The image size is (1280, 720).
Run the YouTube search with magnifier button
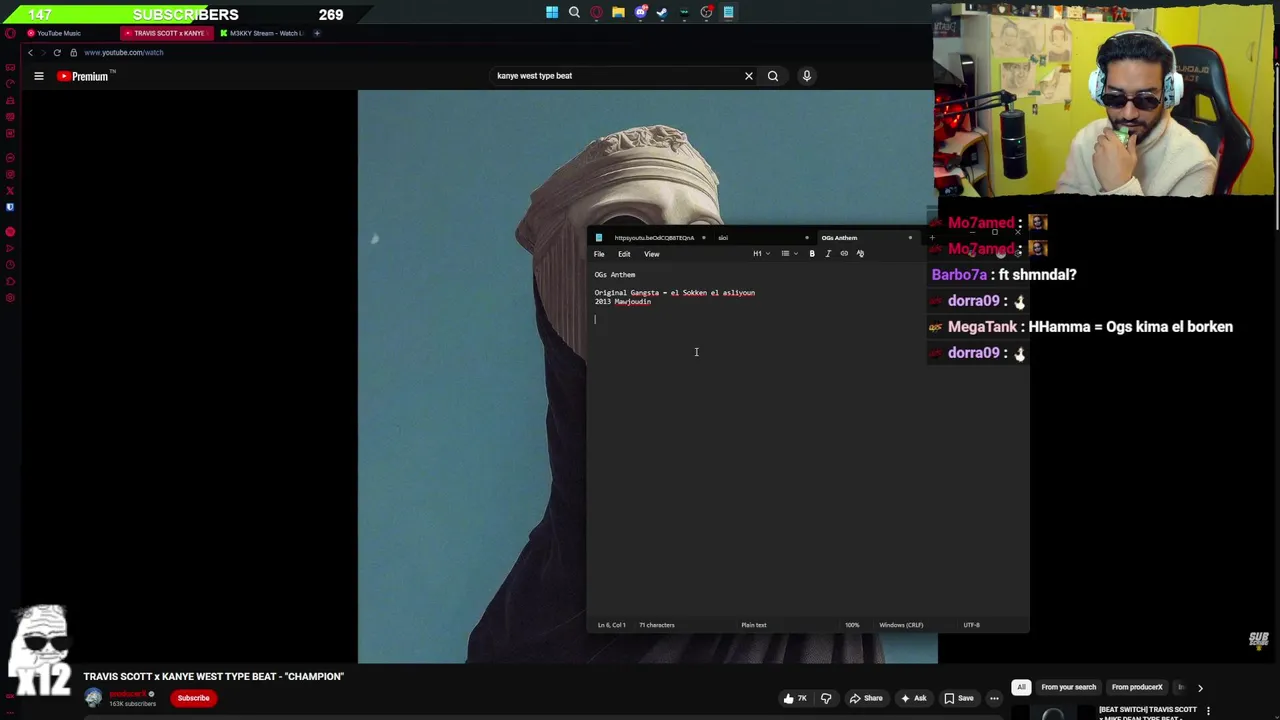(x=773, y=76)
